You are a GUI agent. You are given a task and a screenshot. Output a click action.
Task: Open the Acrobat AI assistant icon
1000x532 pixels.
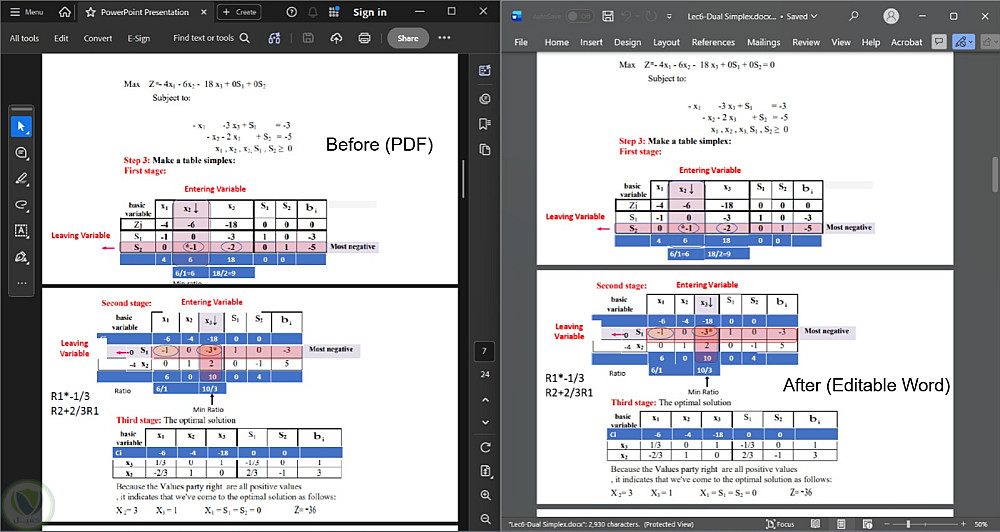coord(485,71)
